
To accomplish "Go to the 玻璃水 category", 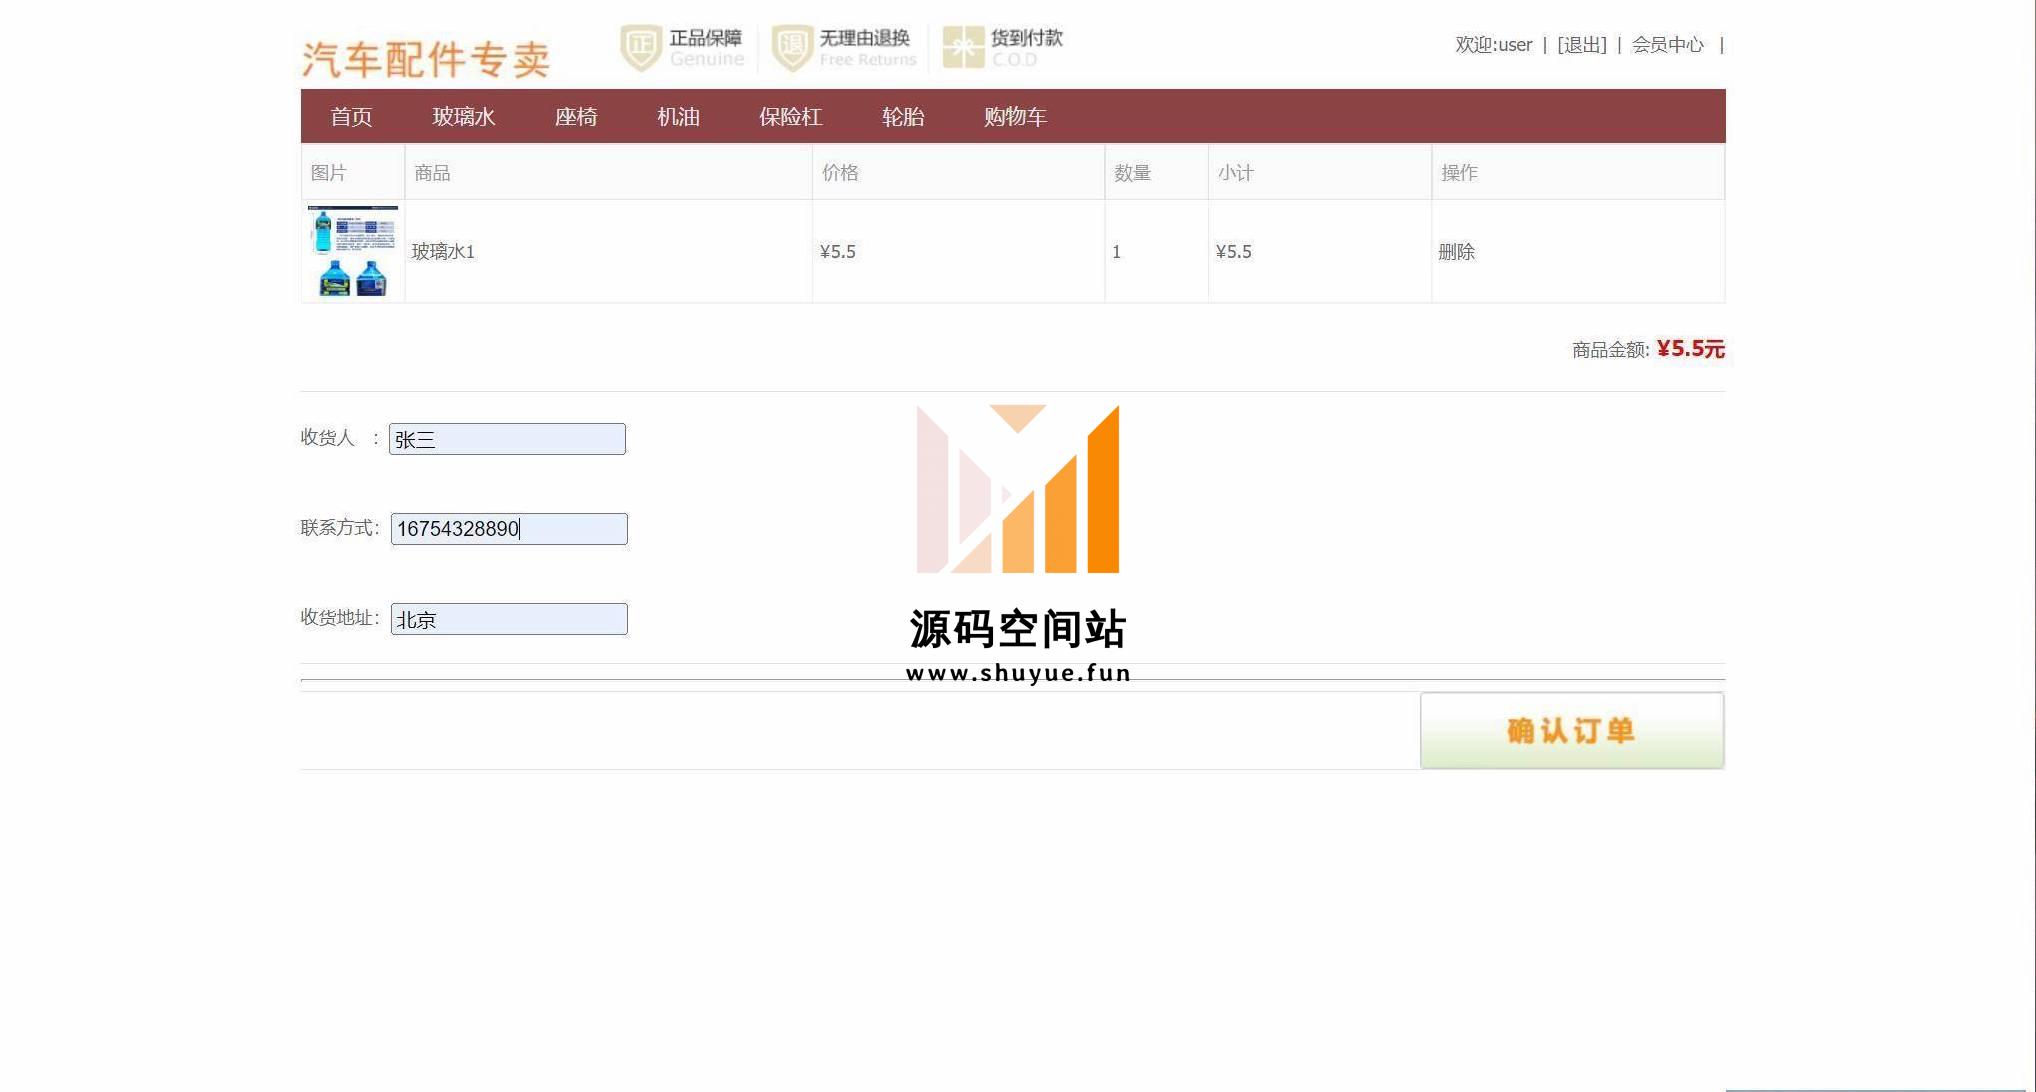I will pyautogui.click(x=464, y=117).
